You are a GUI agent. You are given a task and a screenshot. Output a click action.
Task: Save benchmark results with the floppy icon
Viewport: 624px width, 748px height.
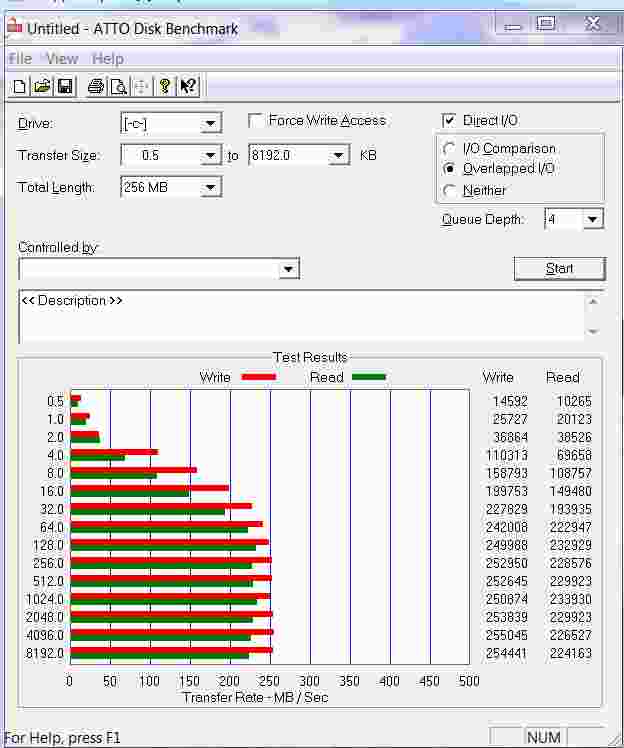click(x=65, y=86)
